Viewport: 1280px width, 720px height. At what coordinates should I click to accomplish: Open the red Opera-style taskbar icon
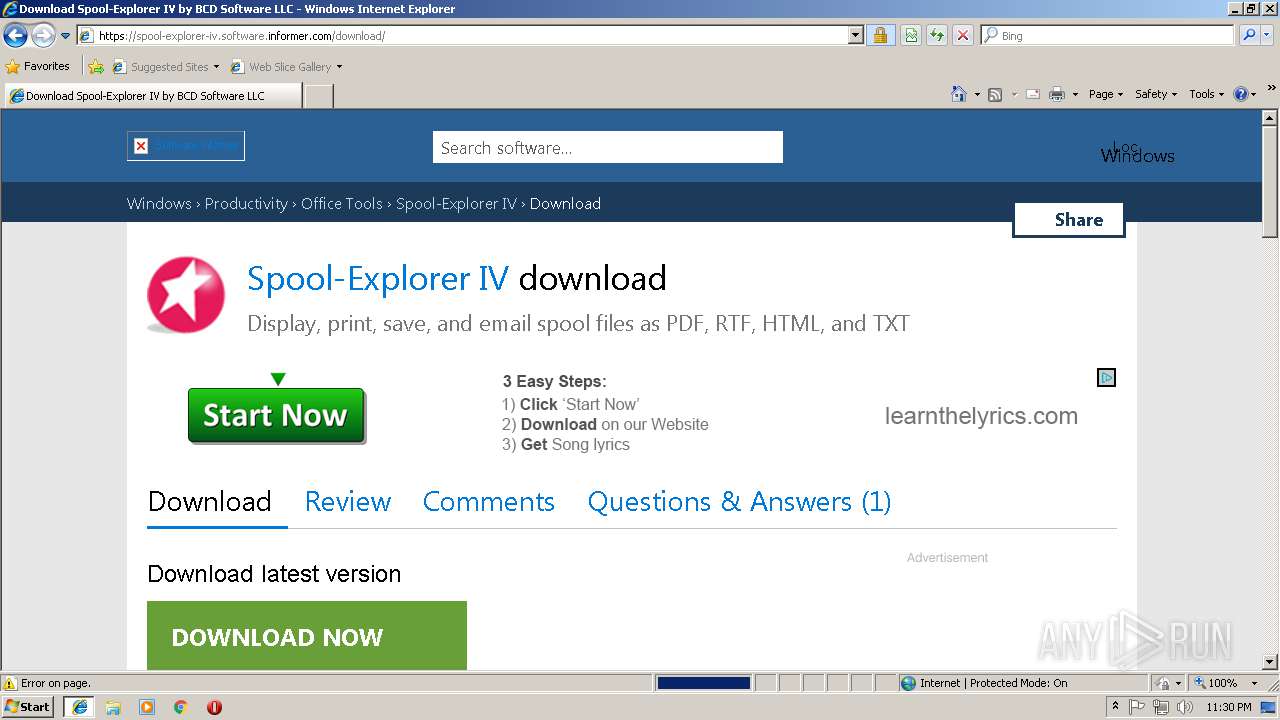pos(214,707)
